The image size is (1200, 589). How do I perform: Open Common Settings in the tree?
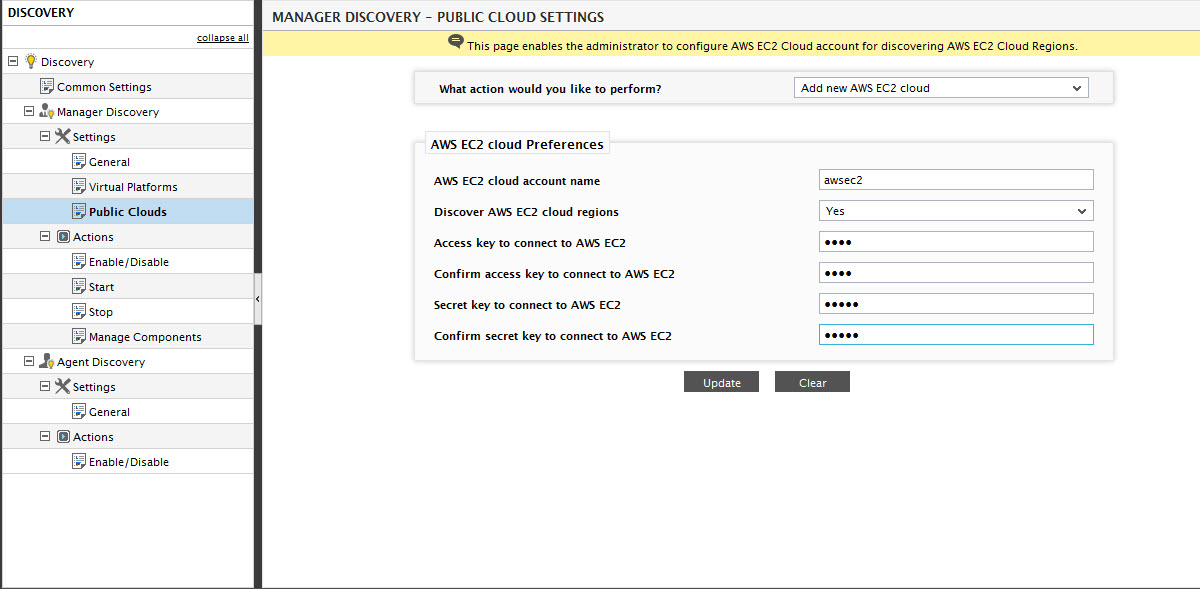pyautogui.click(x=104, y=87)
